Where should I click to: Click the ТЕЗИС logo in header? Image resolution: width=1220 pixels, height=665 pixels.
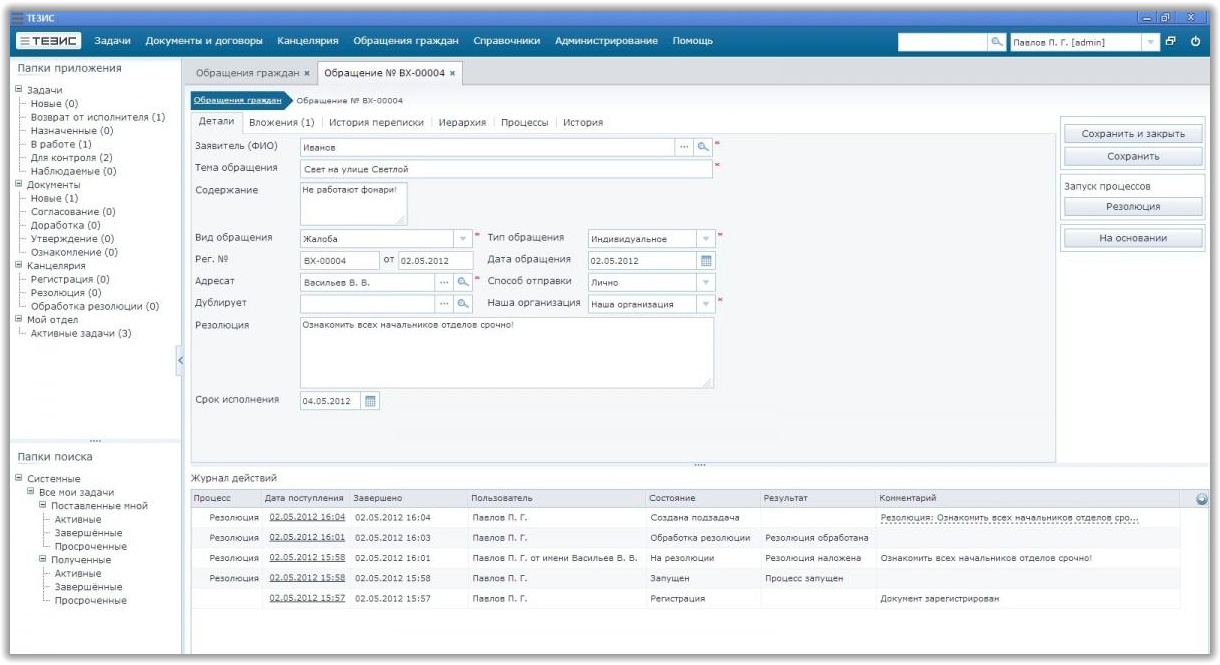(50, 41)
